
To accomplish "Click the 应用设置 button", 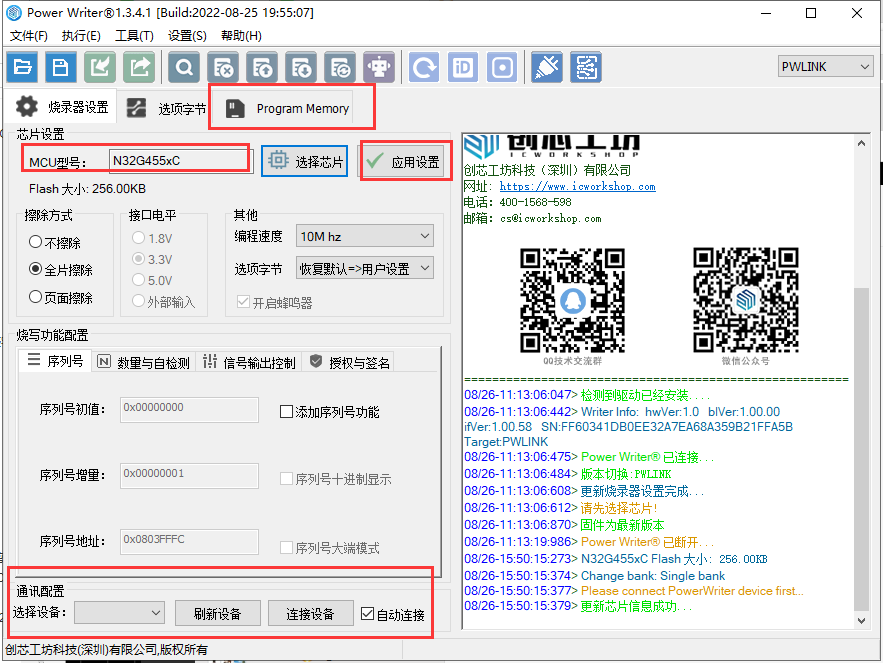I will 404,162.
